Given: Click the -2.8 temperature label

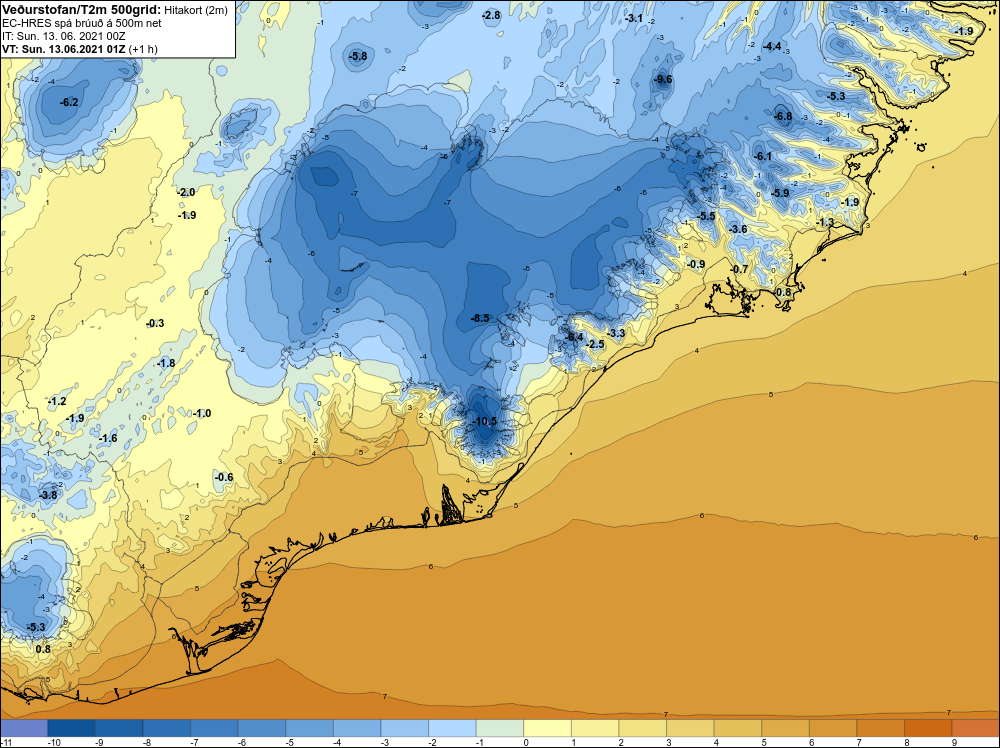Looking at the screenshot, I should 491,15.
